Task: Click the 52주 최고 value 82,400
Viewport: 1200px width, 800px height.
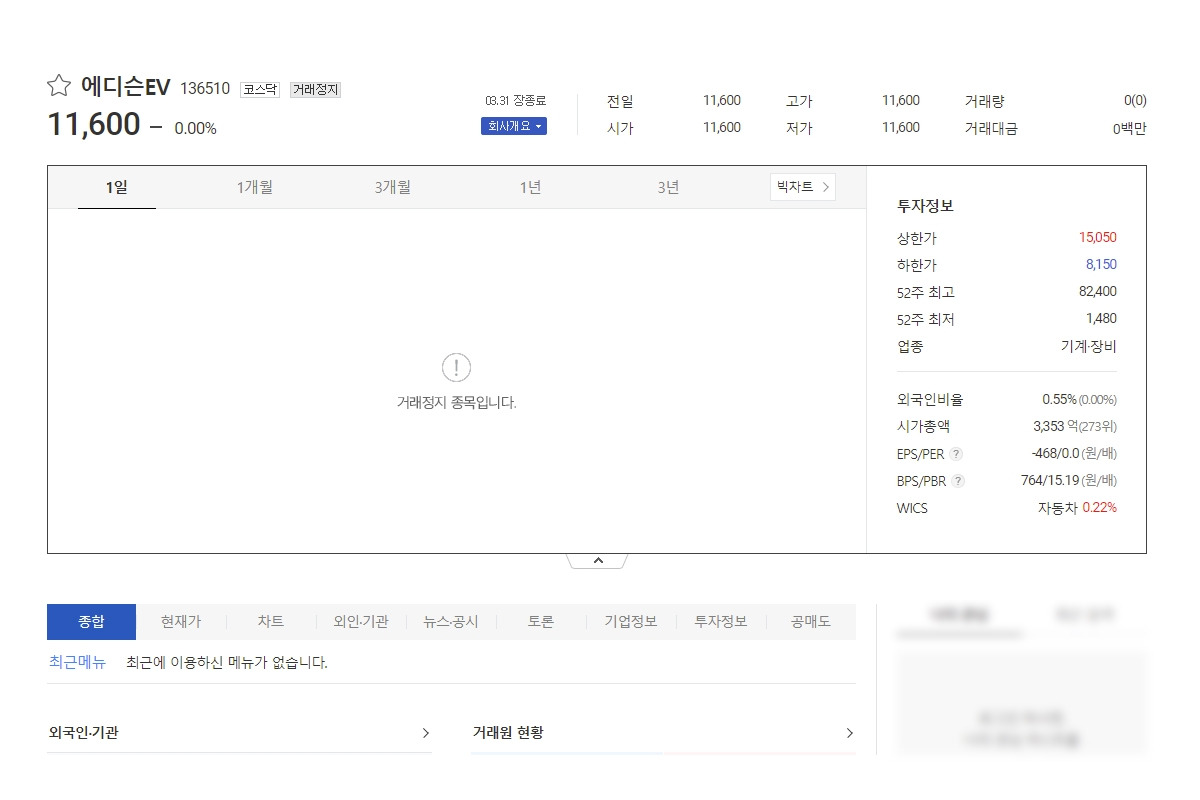Action: tap(1097, 292)
